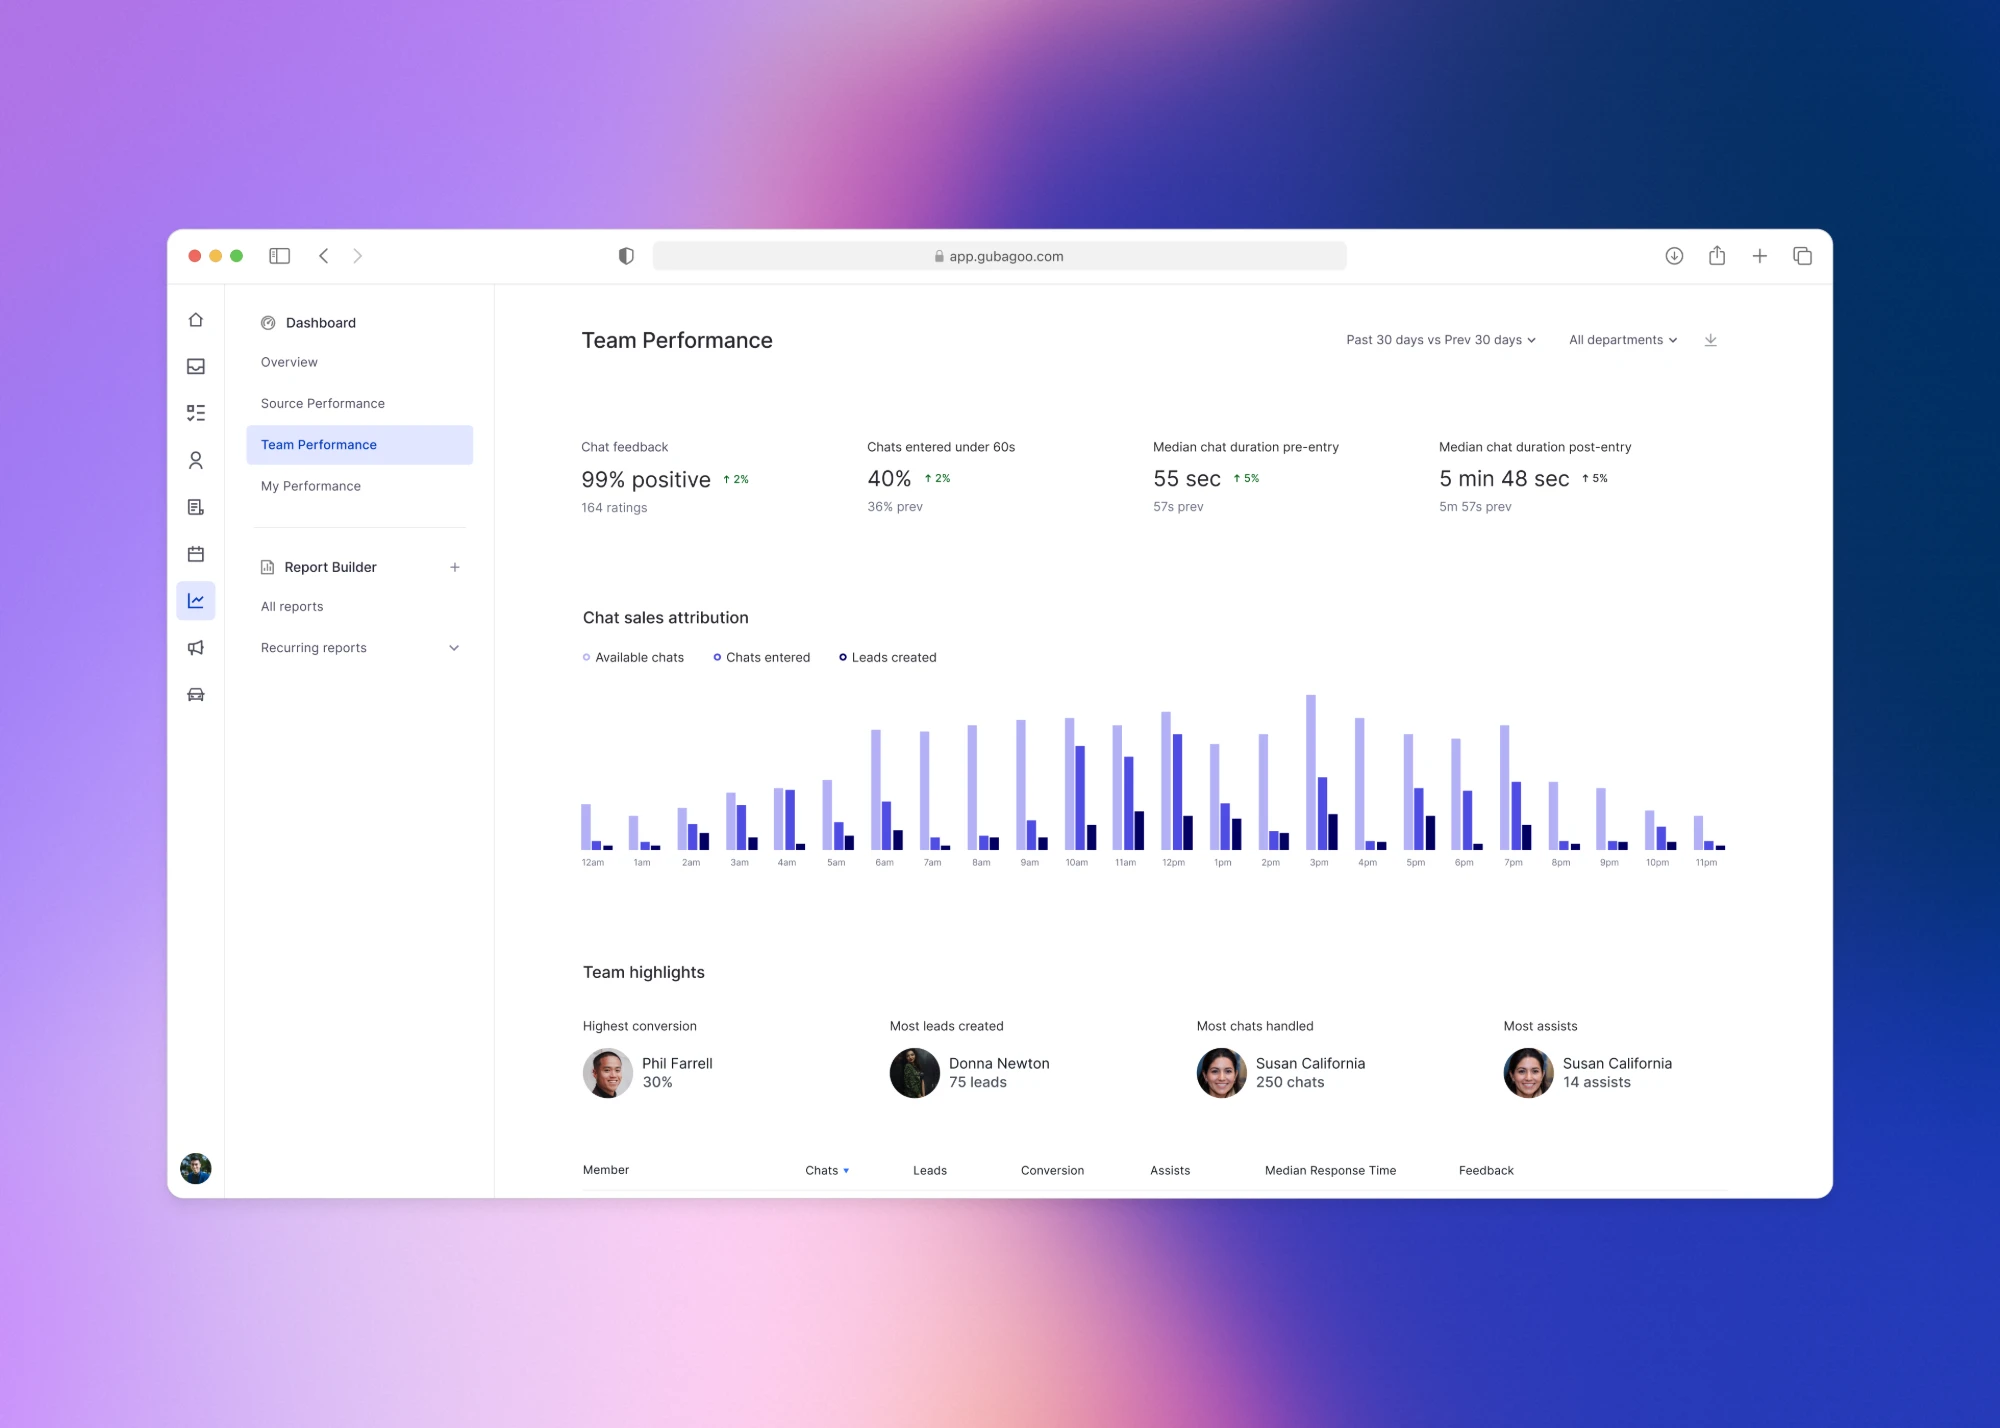
Task: Open the date range comparison dropdown
Action: click(1441, 340)
